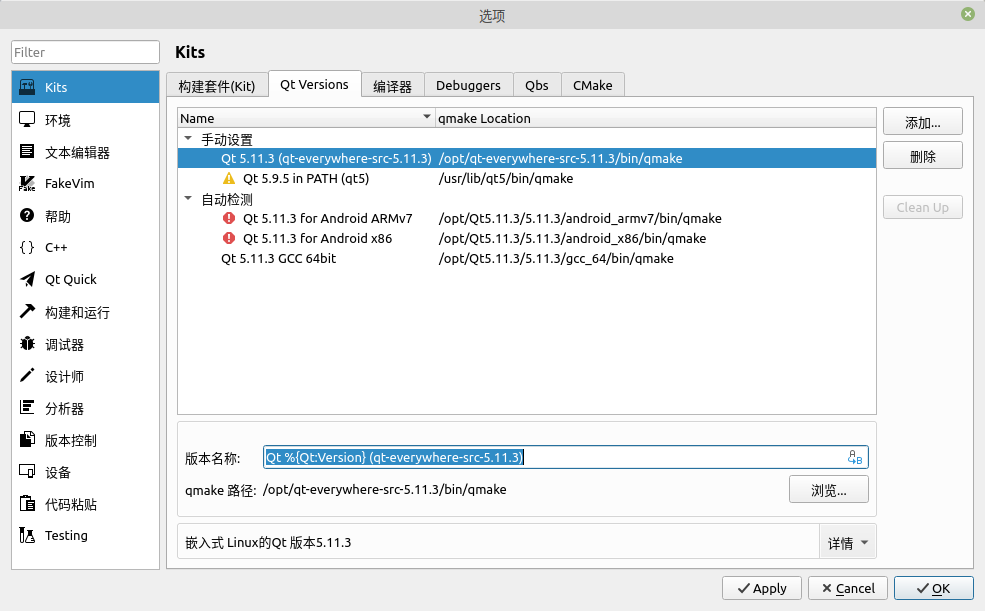Focus the Filter search field
The image size is (985, 611).
(85, 52)
